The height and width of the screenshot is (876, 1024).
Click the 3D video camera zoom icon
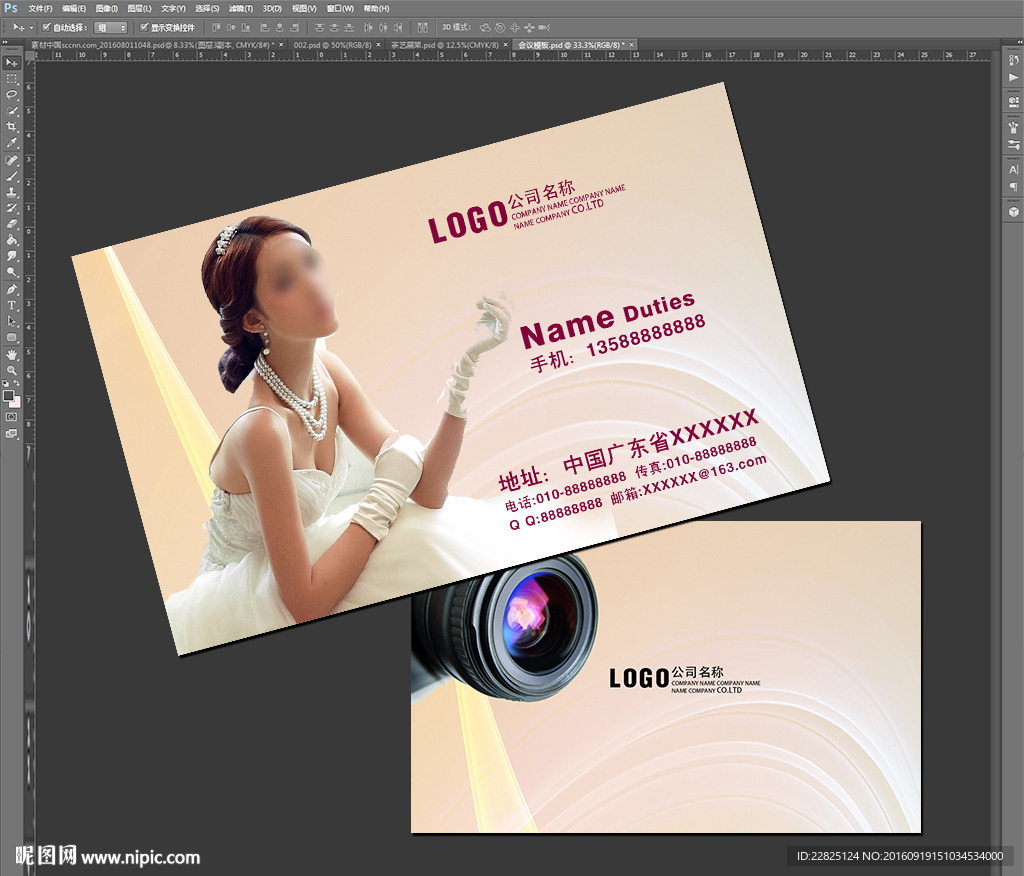544,27
